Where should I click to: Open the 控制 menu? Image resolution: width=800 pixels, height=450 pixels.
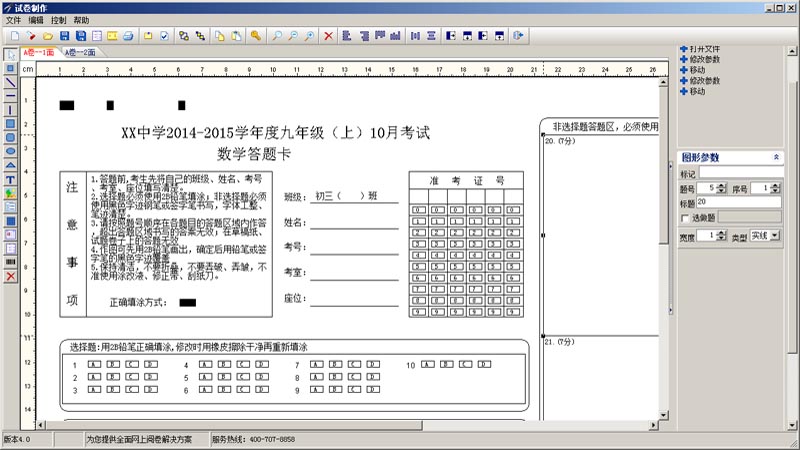pyautogui.click(x=58, y=20)
